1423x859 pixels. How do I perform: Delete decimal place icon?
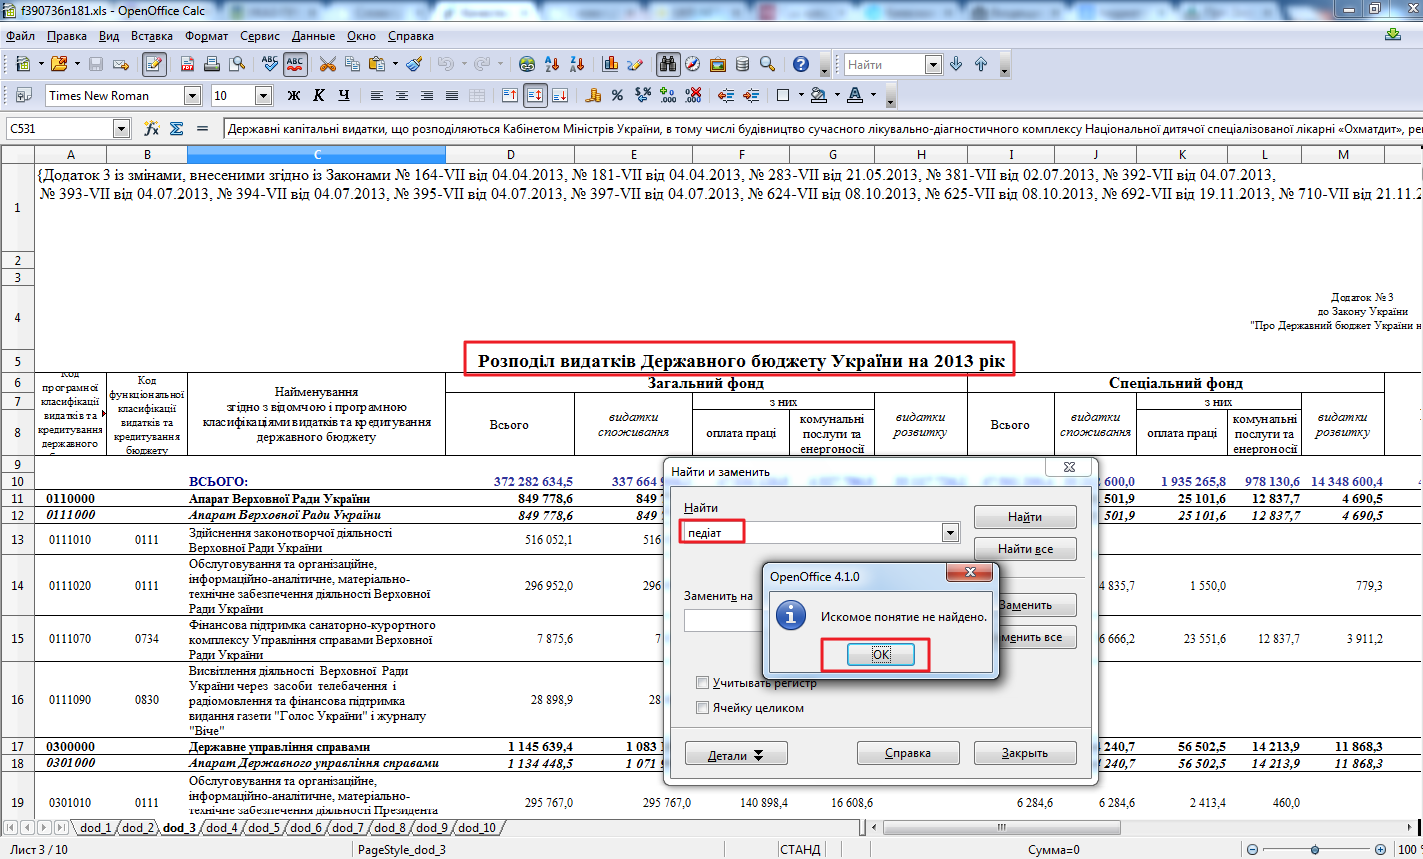click(693, 95)
